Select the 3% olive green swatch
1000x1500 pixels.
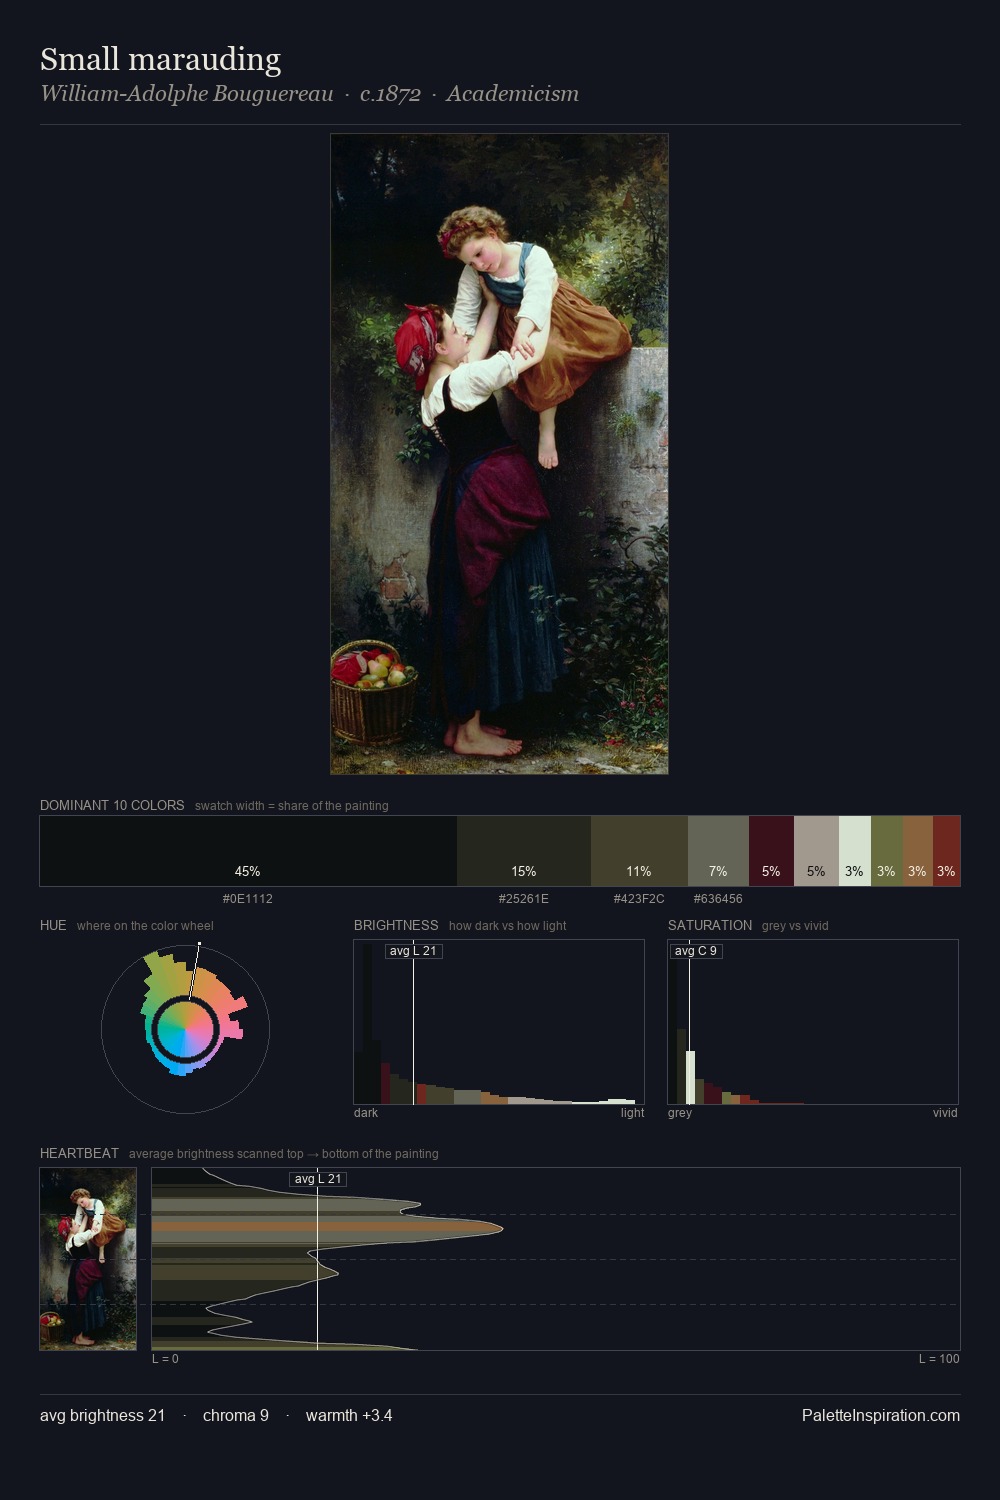(x=887, y=851)
